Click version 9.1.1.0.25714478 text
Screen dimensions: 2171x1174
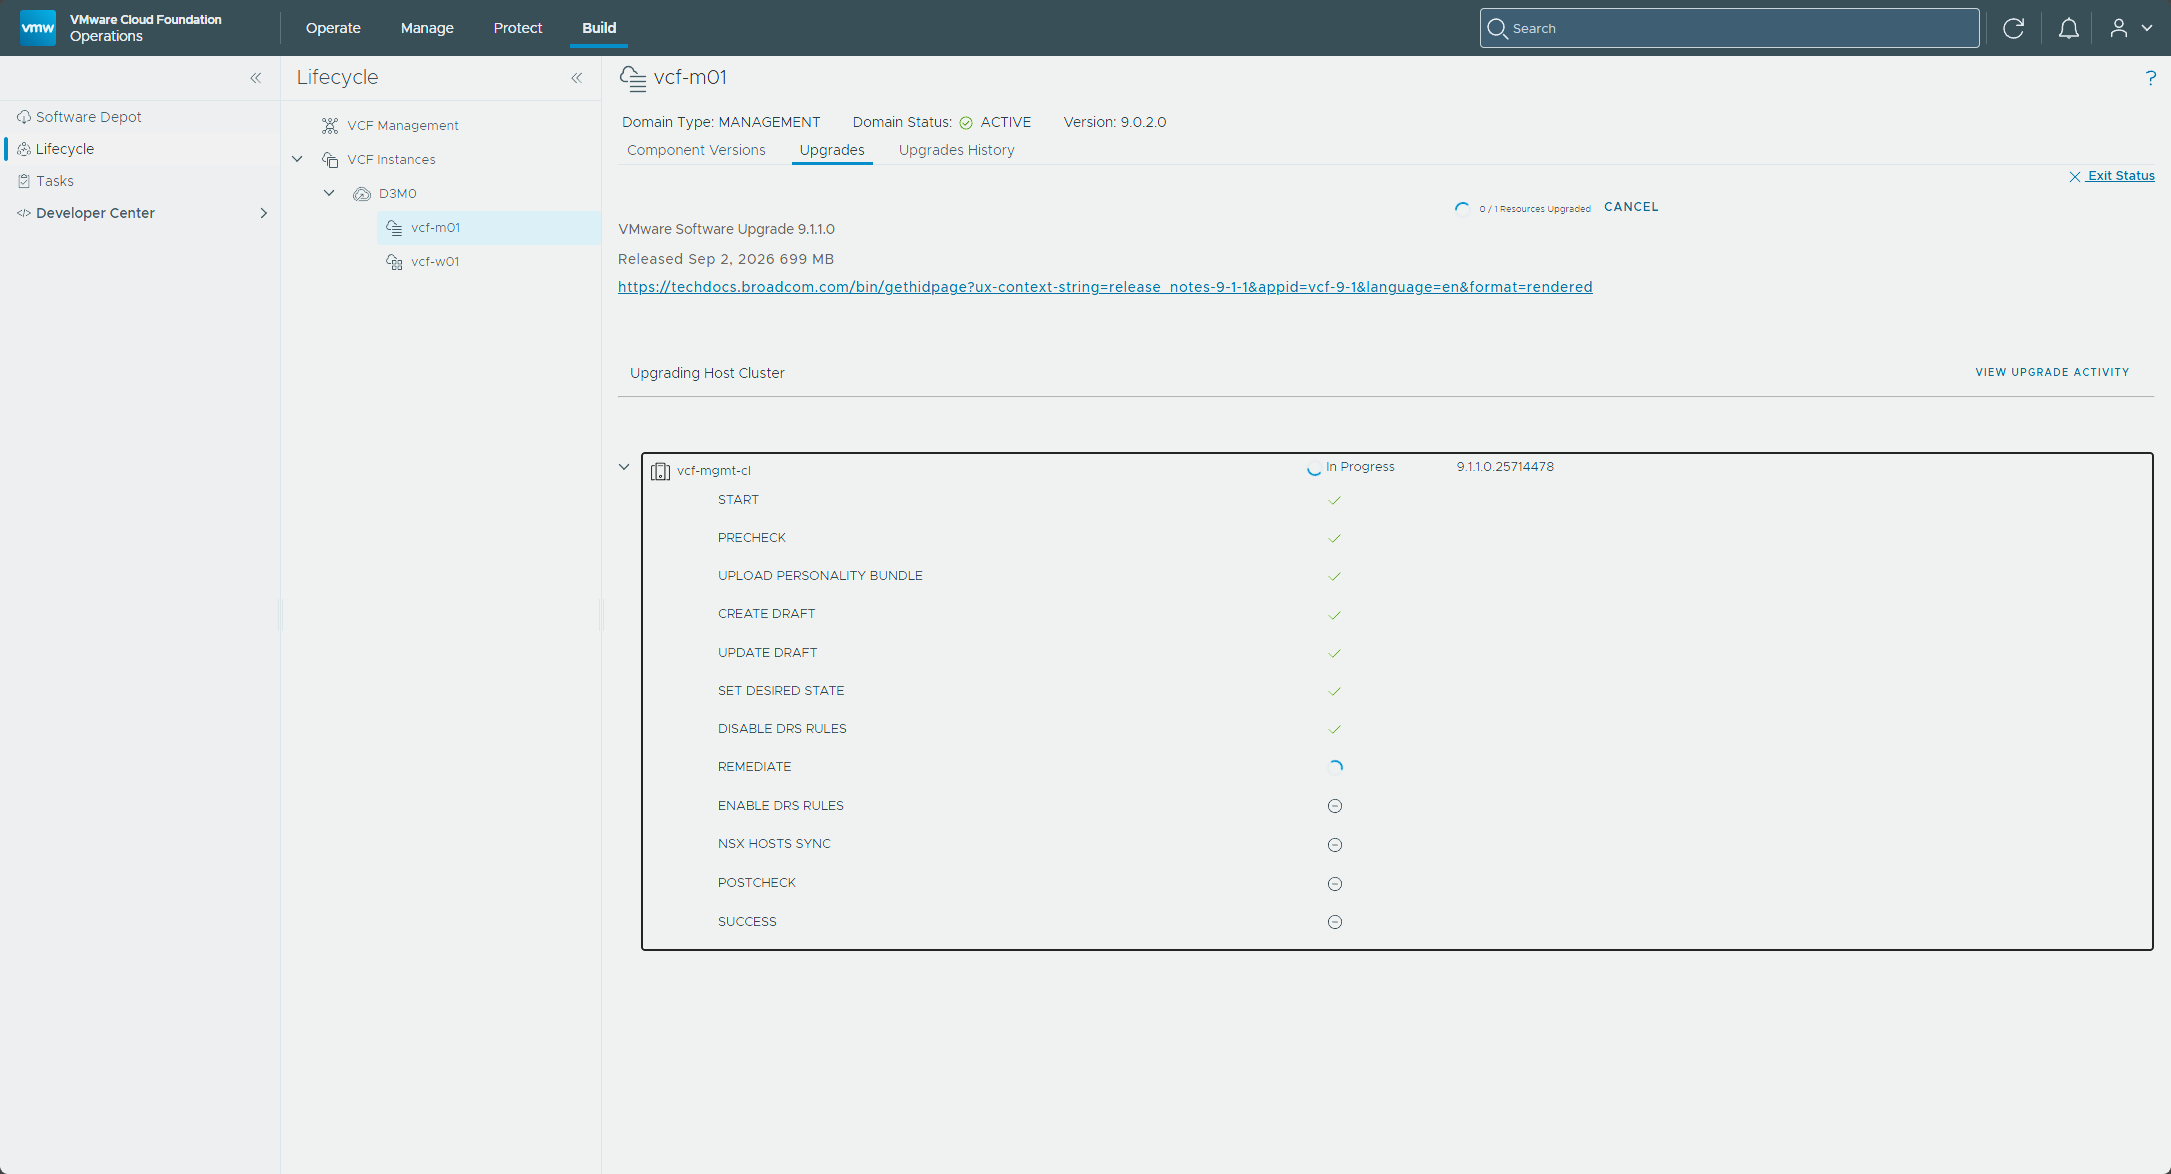(x=1505, y=467)
